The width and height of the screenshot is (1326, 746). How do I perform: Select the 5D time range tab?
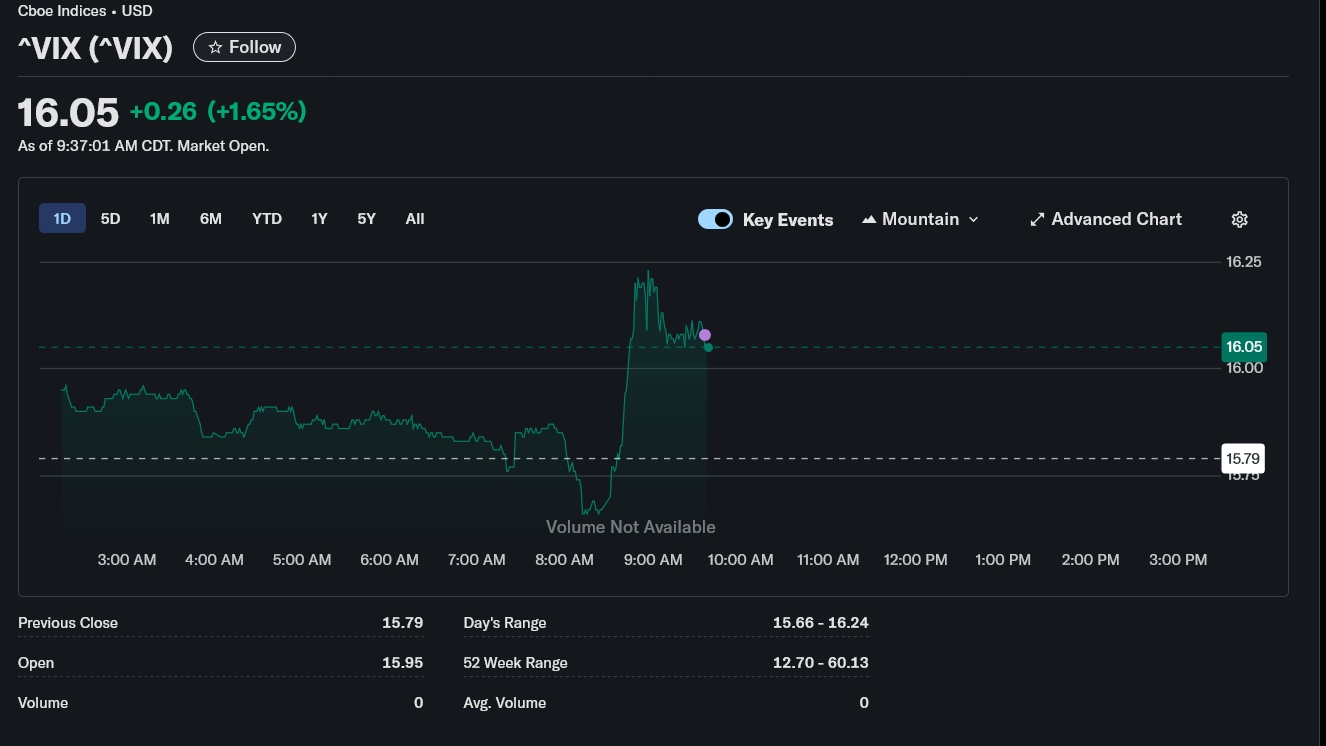pyautogui.click(x=110, y=218)
